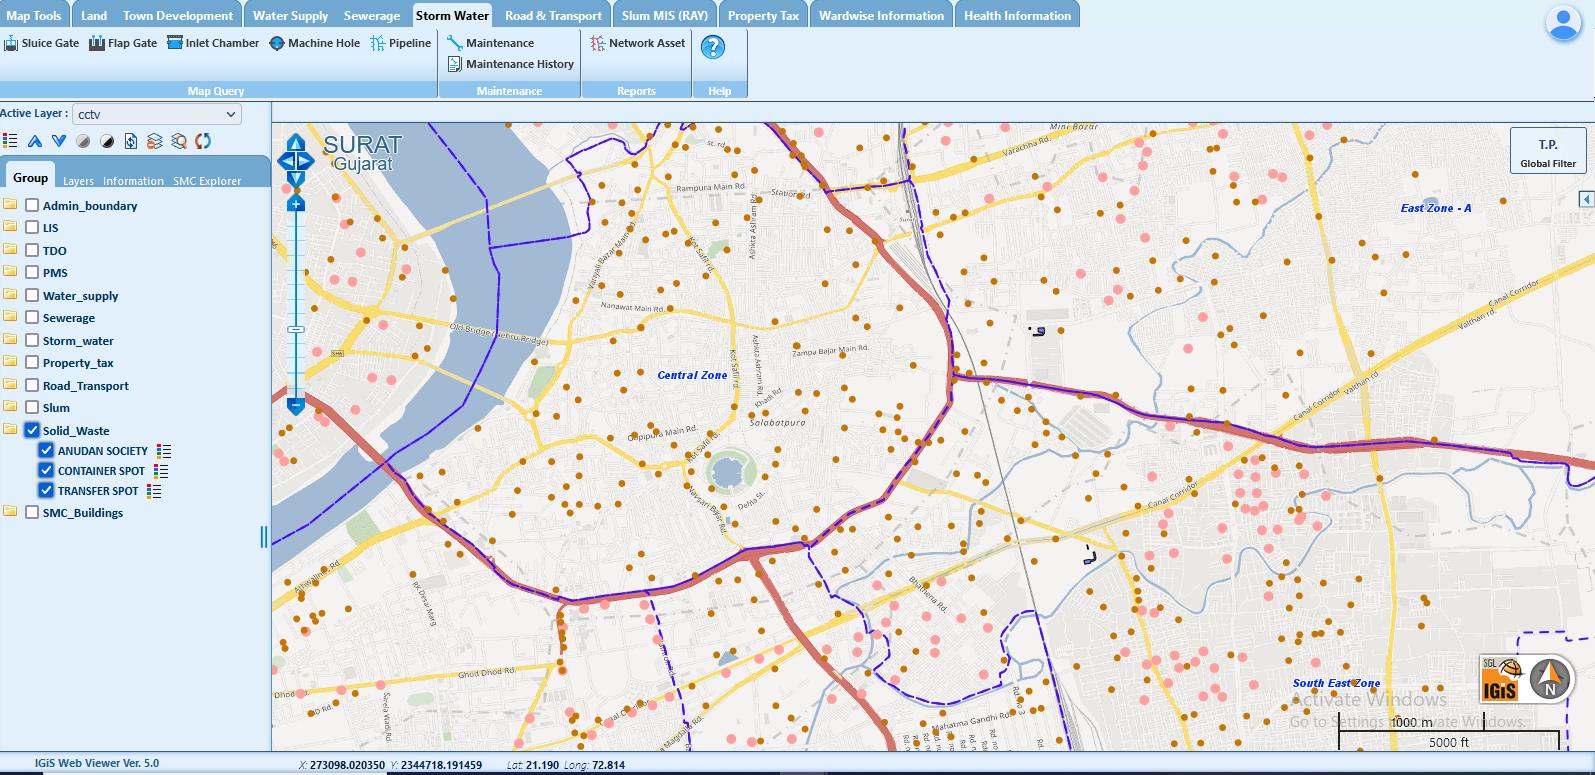Click the north compass icon
Image resolution: width=1595 pixels, height=775 pixels.
[1551, 679]
